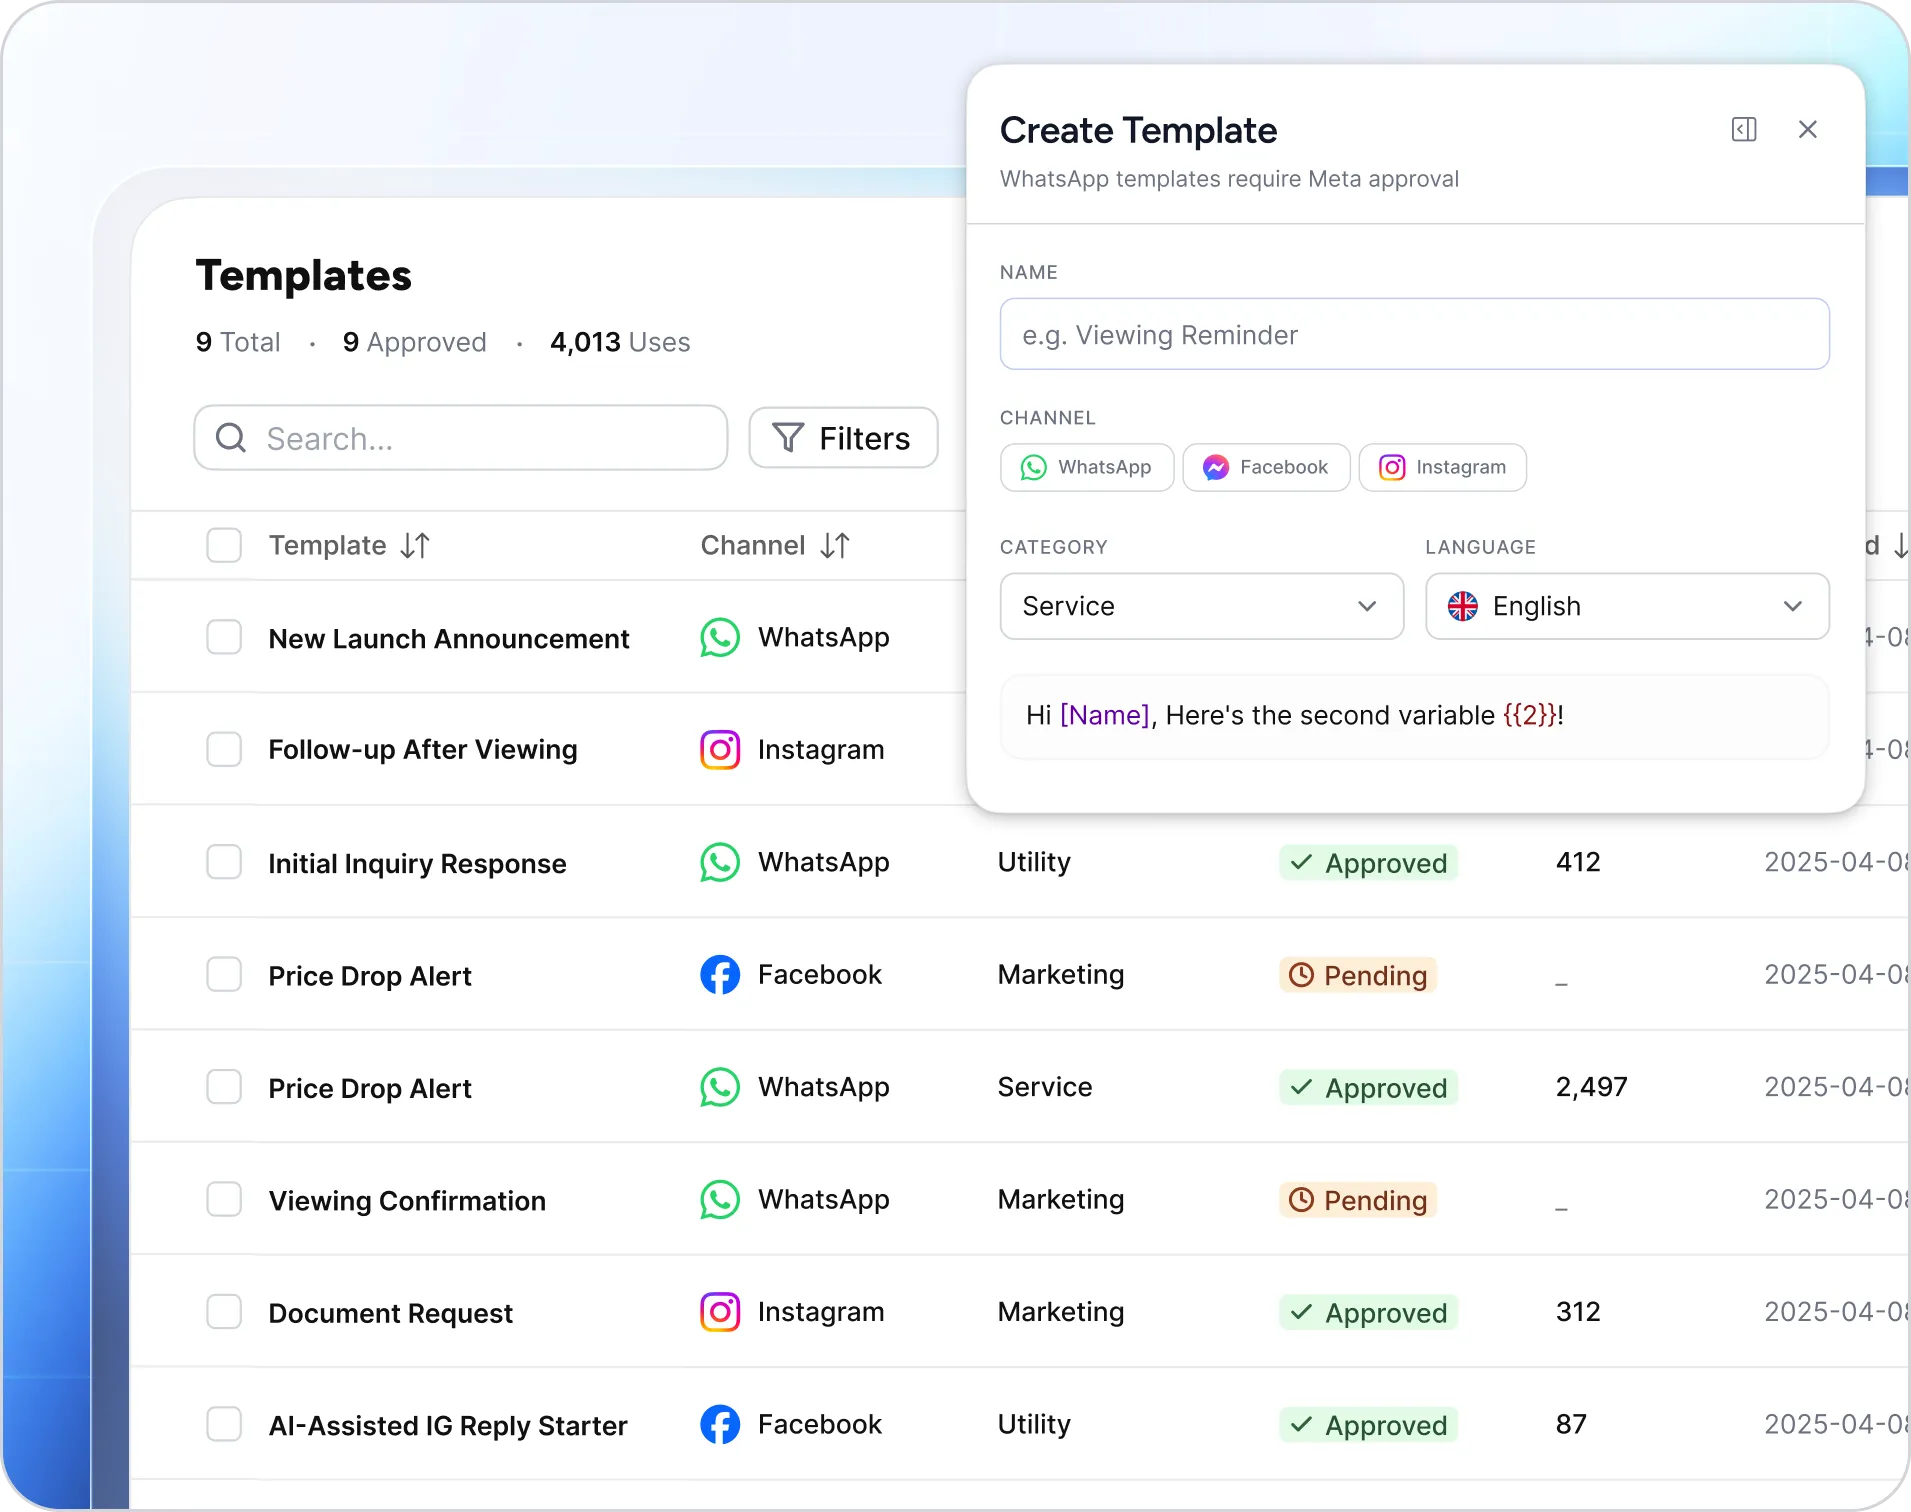Click the WhatsApp icon in the Service Price Drop Alert row
1911x1512 pixels.
coord(720,1088)
